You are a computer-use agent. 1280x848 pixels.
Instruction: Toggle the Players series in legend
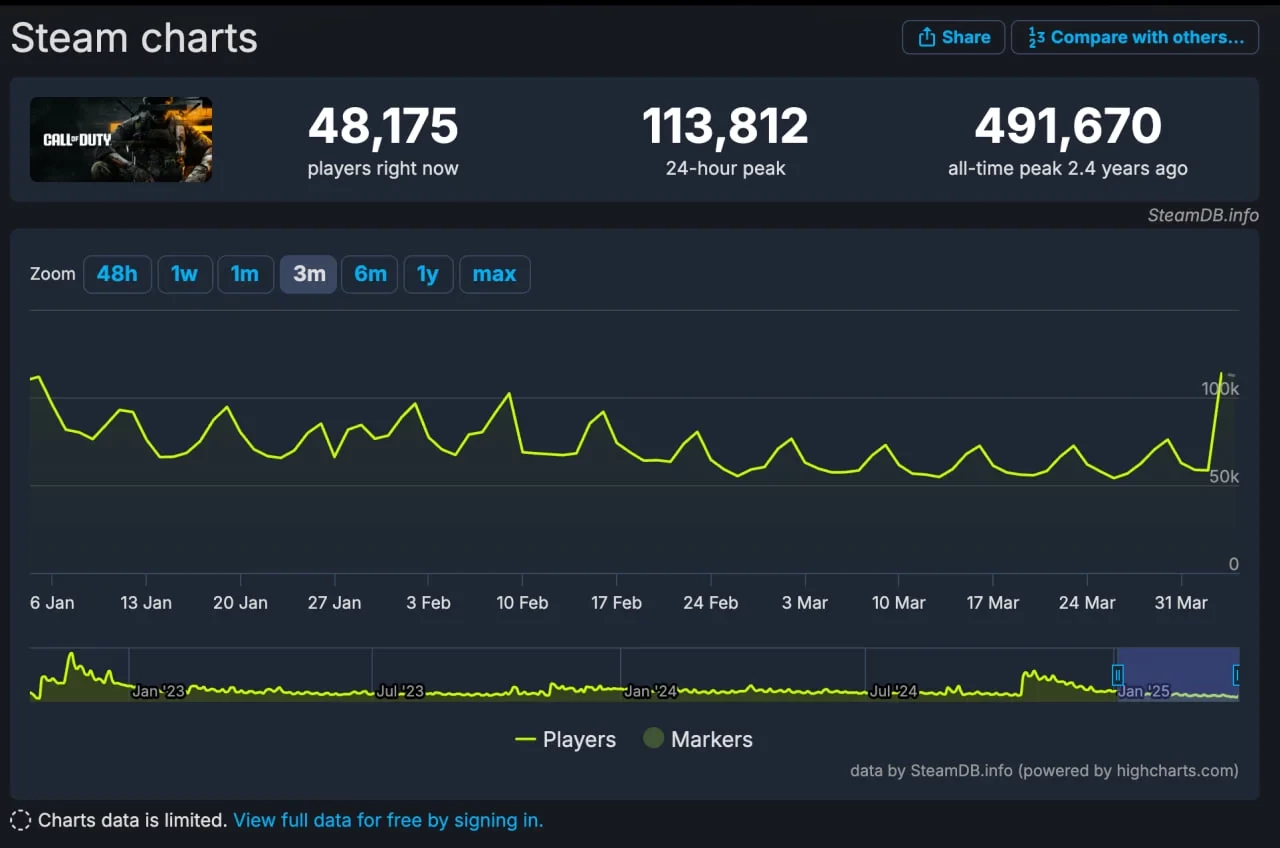point(566,740)
